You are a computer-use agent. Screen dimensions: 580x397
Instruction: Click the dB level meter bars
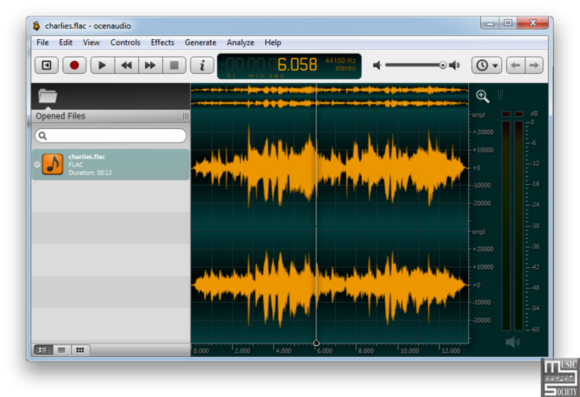[x=512, y=225]
